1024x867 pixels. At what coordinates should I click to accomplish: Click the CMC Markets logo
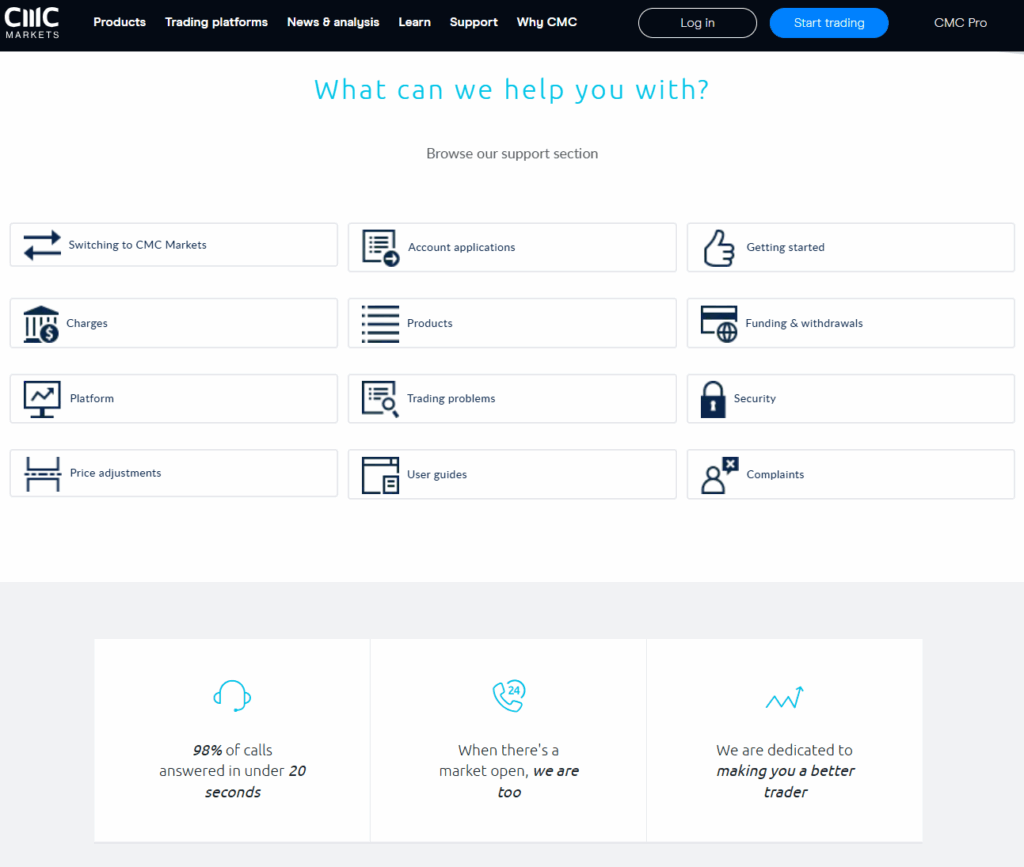(32, 22)
